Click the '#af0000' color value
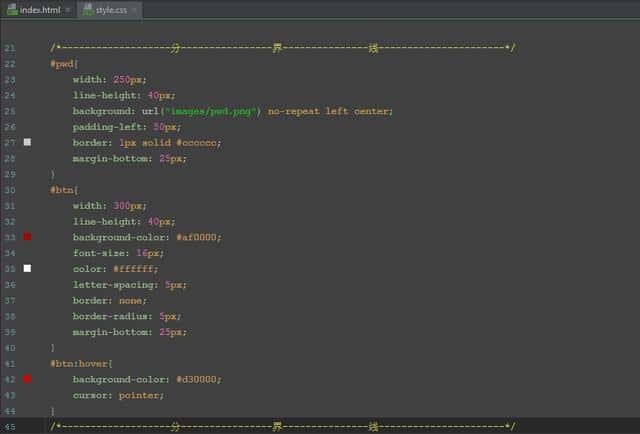 tap(196, 237)
